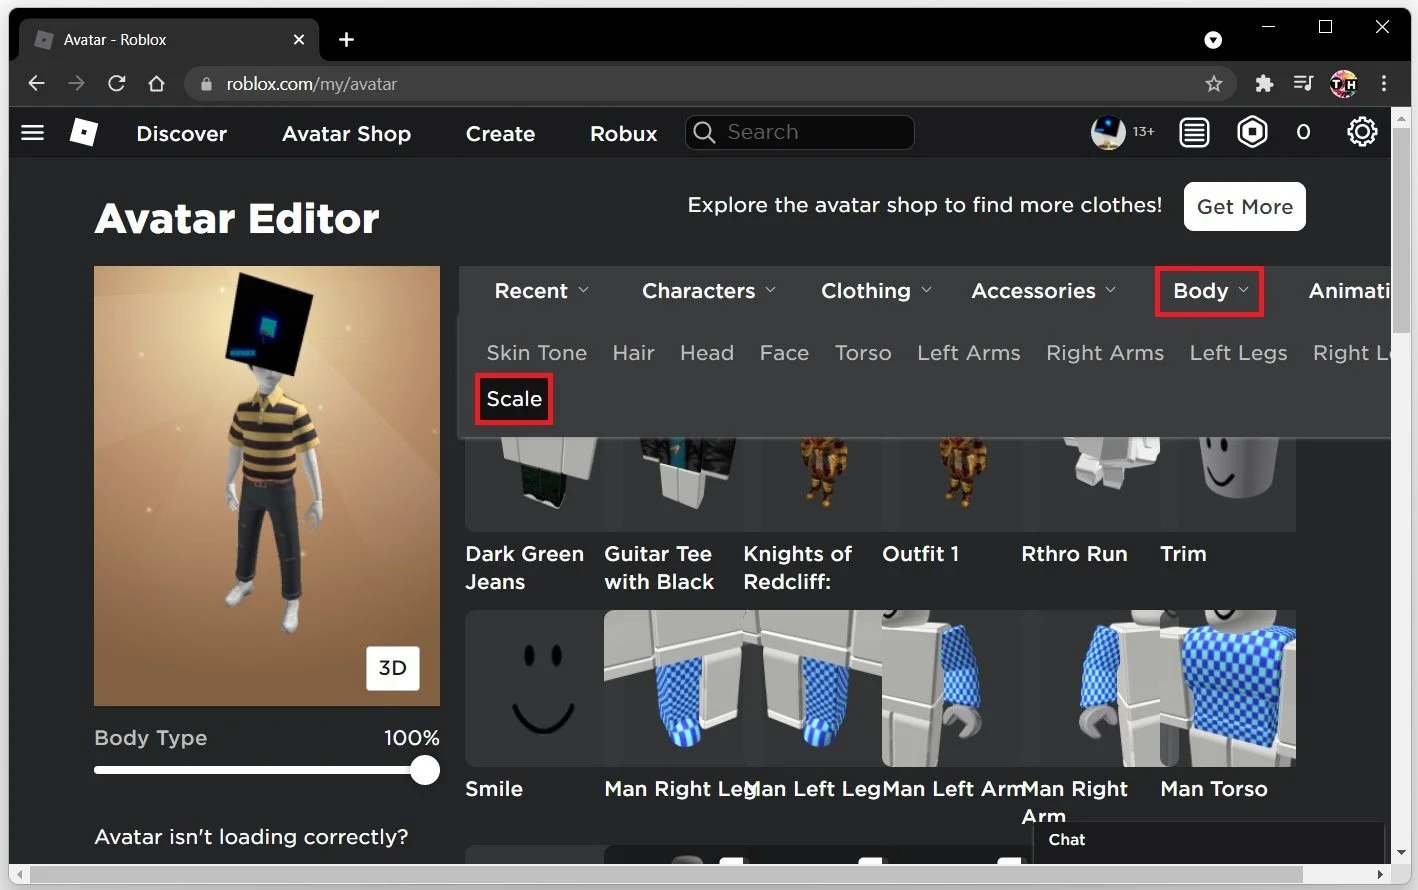Click the Get More button
This screenshot has width=1418, height=890.
click(1244, 206)
